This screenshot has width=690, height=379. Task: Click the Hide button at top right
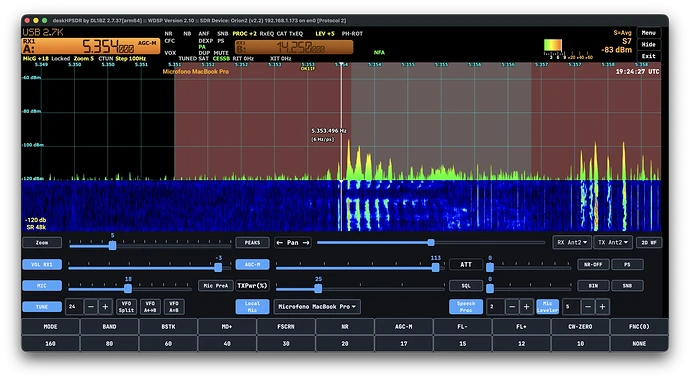[649, 44]
